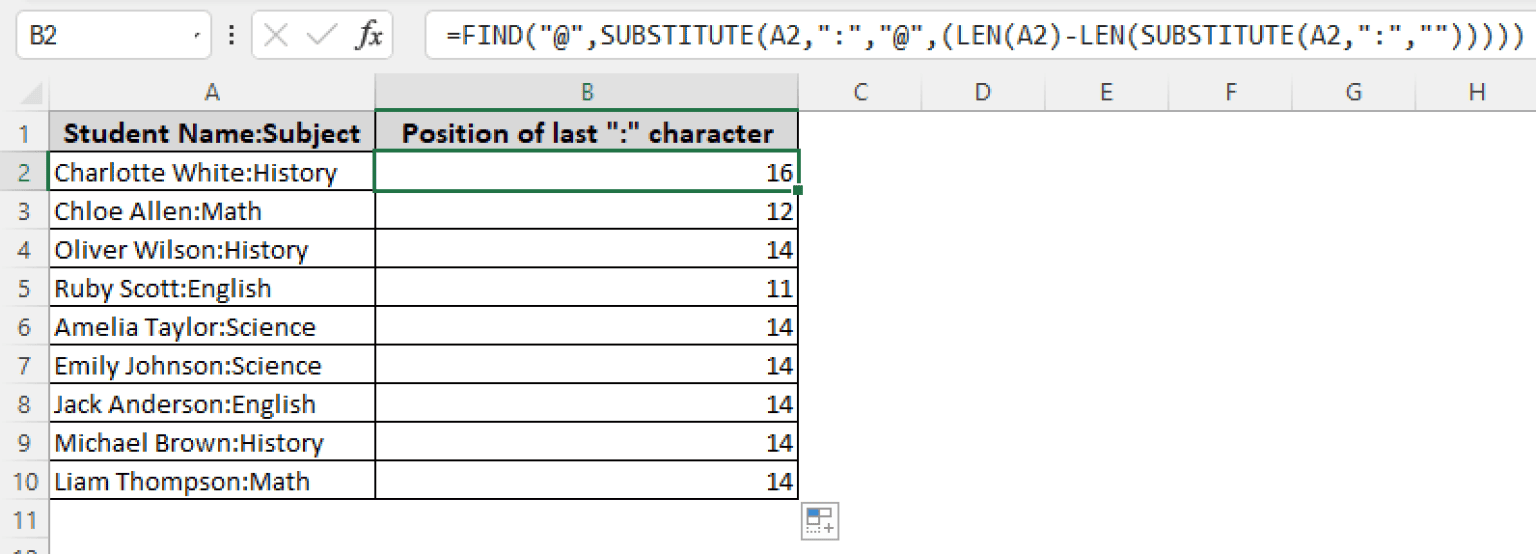Click the three-dot handle beside Name Box
Screen dimensions: 1536x554
tap(232, 37)
